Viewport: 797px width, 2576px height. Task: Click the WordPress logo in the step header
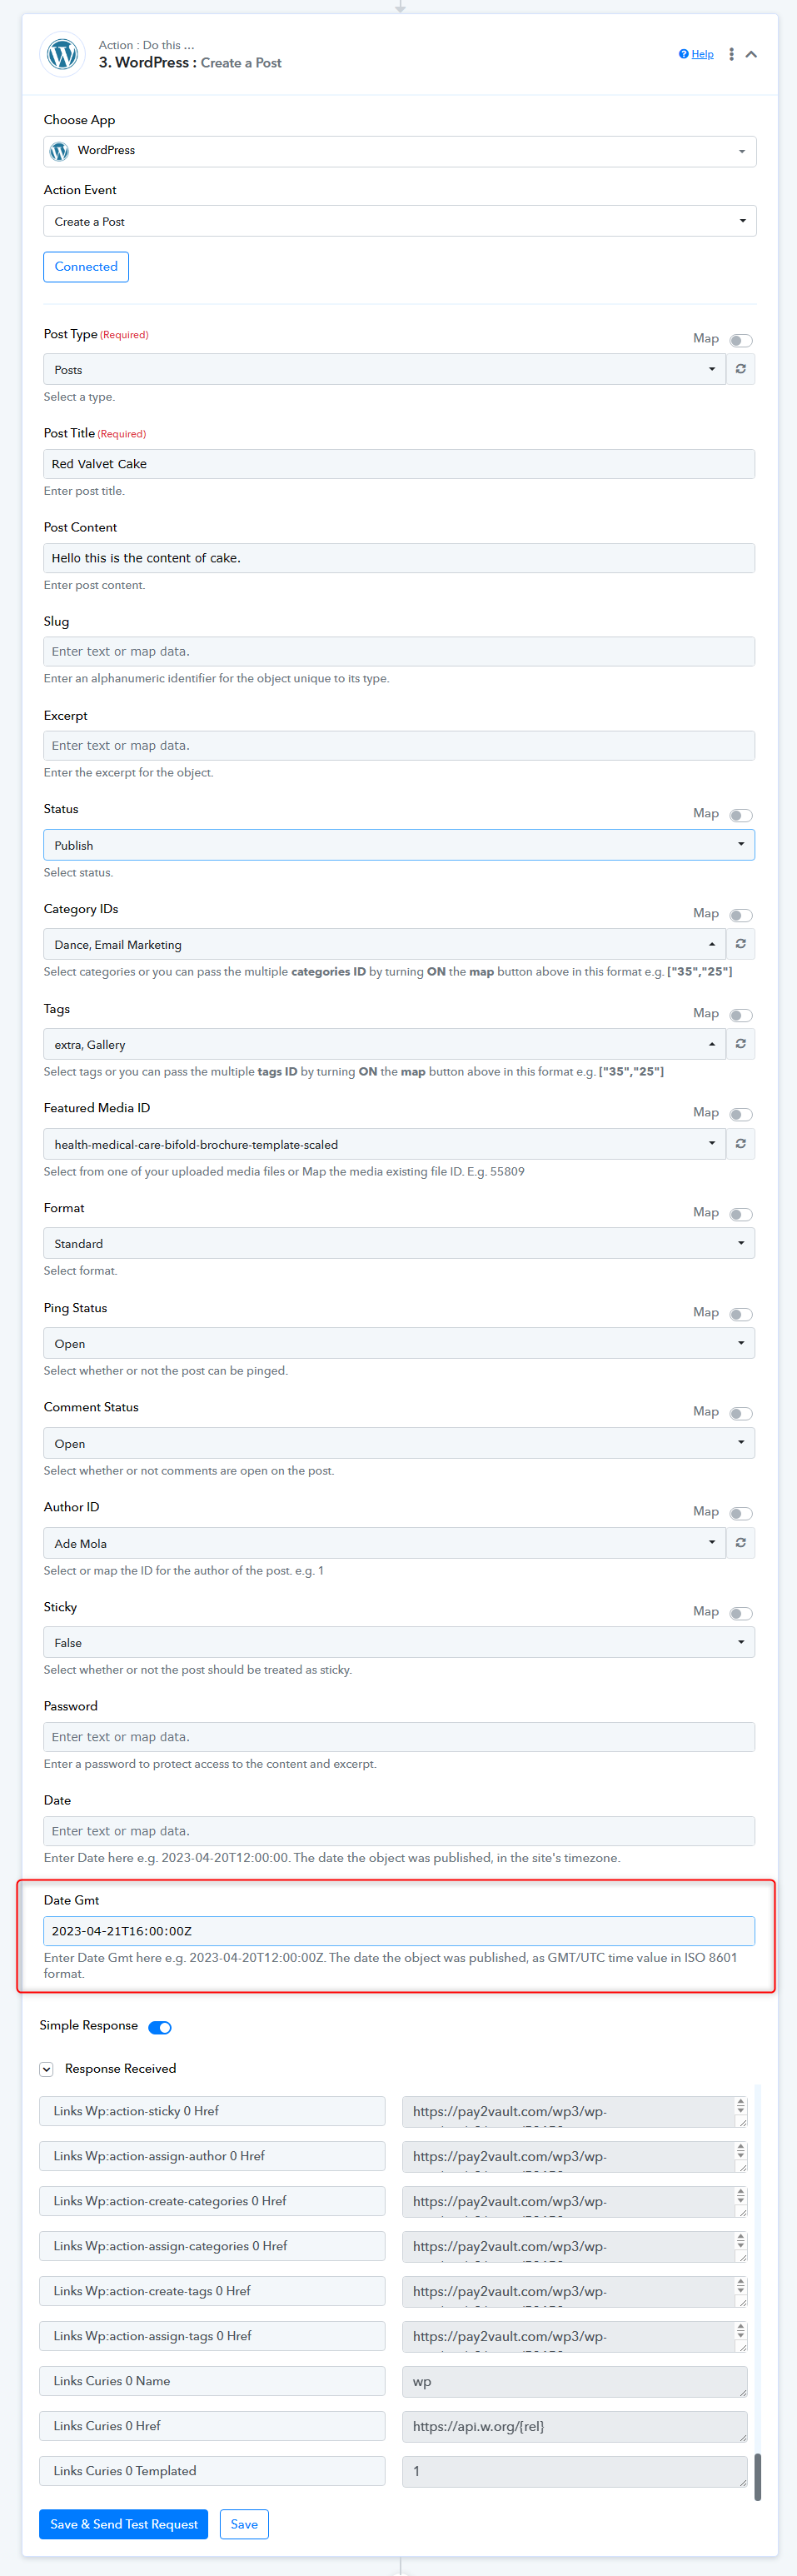(62, 54)
